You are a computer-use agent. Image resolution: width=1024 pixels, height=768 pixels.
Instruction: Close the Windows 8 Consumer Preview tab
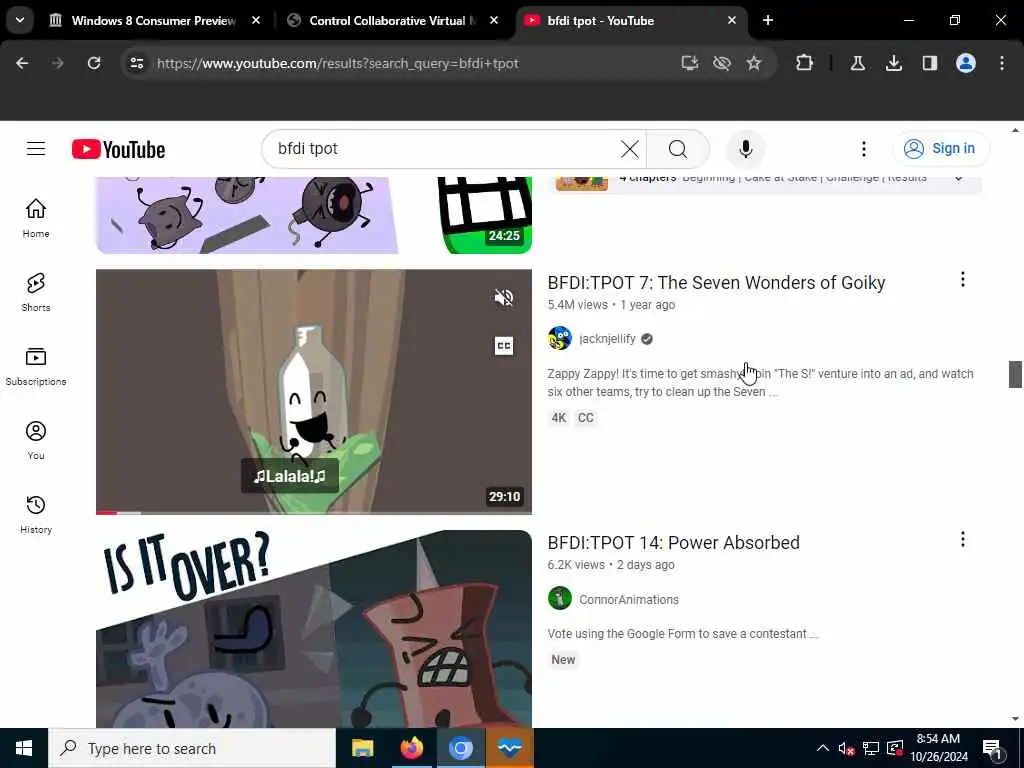tap(256, 20)
